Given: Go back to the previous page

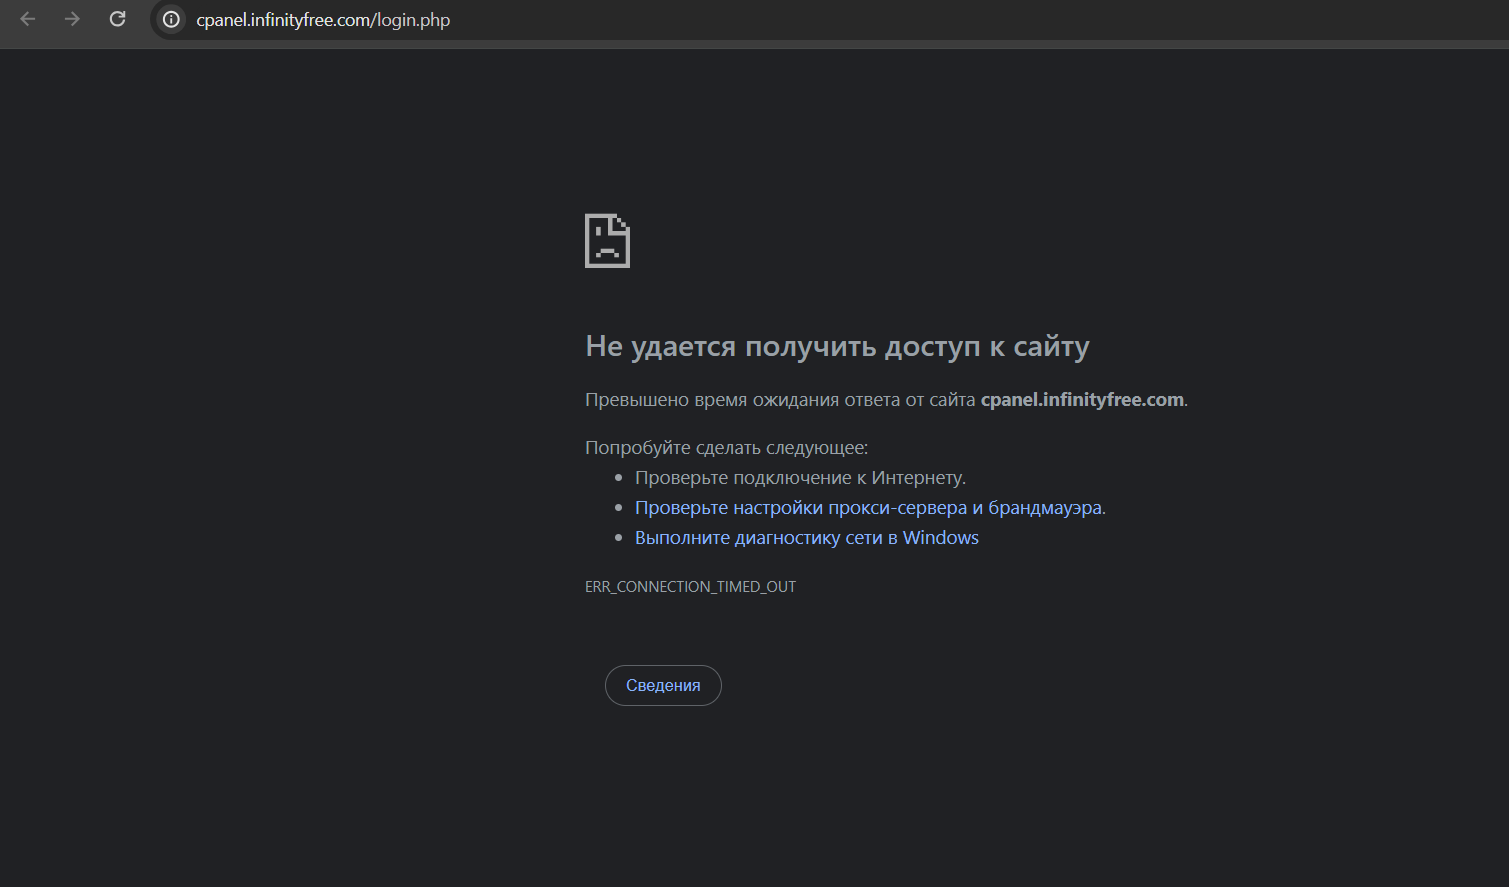Looking at the screenshot, I should (x=28, y=19).
